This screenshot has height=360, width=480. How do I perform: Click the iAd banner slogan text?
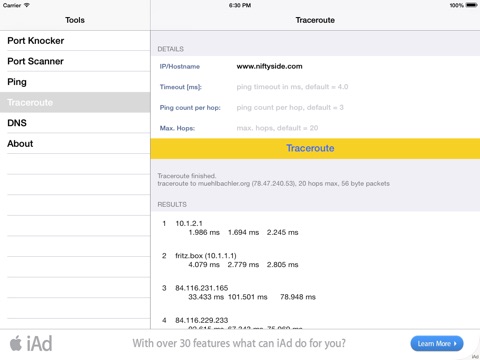click(x=239, y=343)
